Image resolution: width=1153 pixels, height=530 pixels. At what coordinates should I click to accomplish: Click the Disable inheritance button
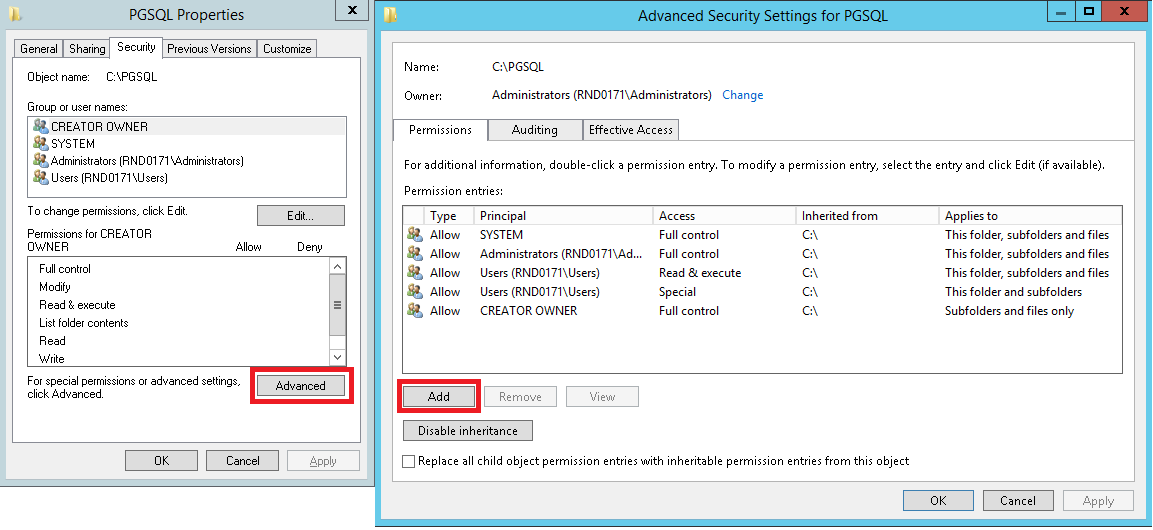click(468, 431)
